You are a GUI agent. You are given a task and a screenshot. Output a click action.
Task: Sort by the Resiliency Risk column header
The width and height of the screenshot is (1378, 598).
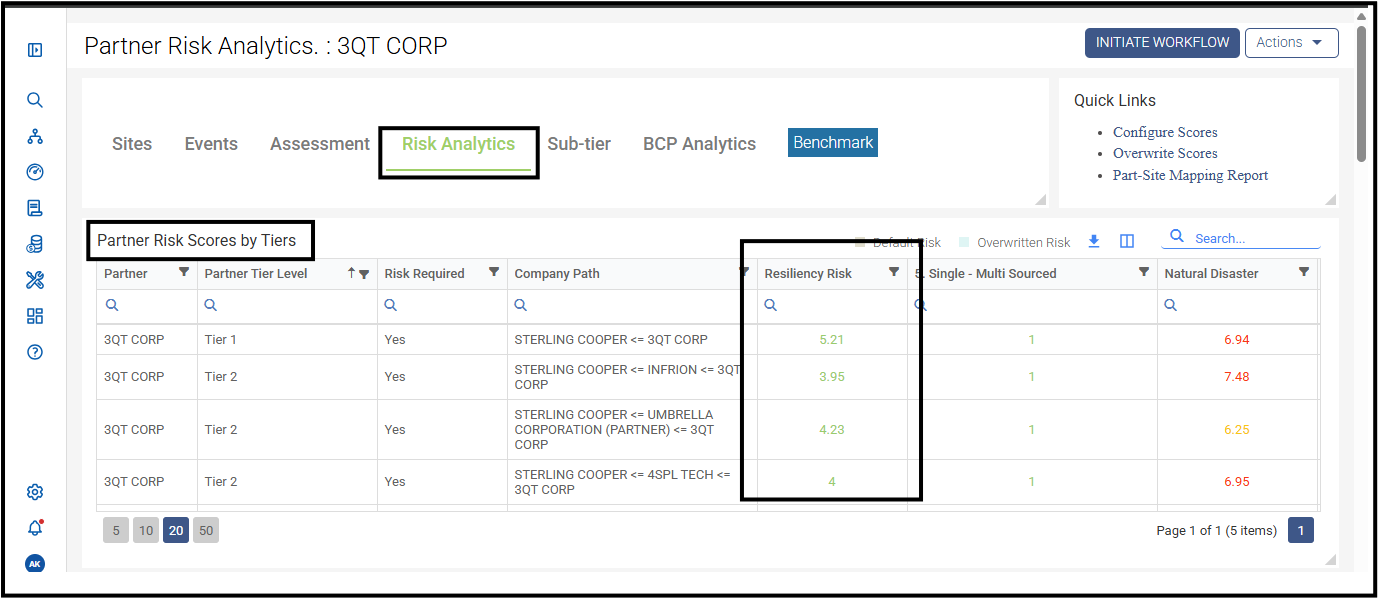coord(808,273)
